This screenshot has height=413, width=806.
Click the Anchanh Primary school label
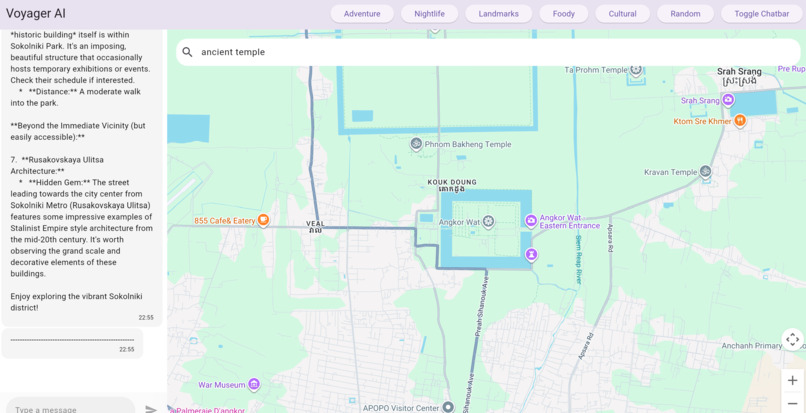click(x=763, y=346)
